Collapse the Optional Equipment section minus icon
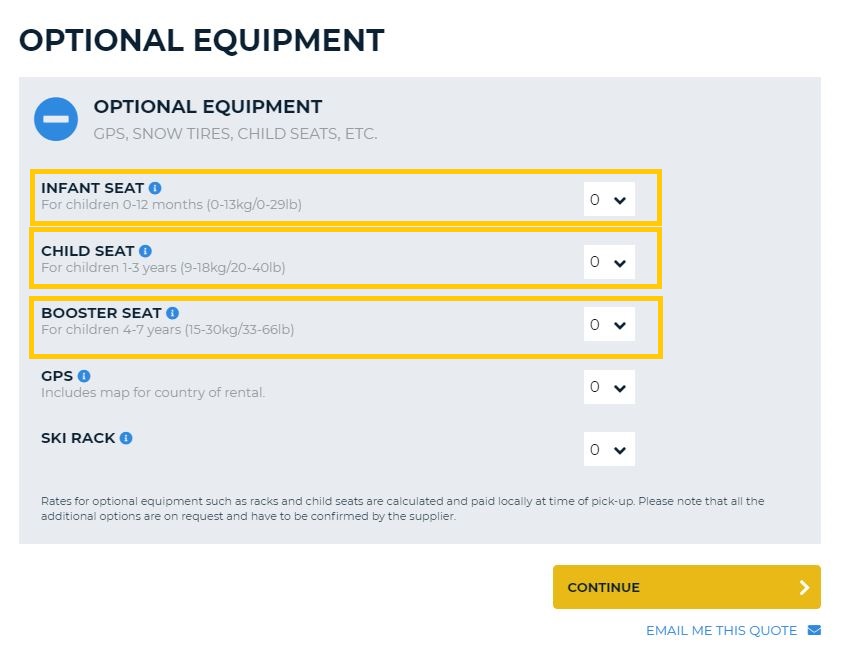Screen dimensions: 842x657 click(x=56, y=119)
